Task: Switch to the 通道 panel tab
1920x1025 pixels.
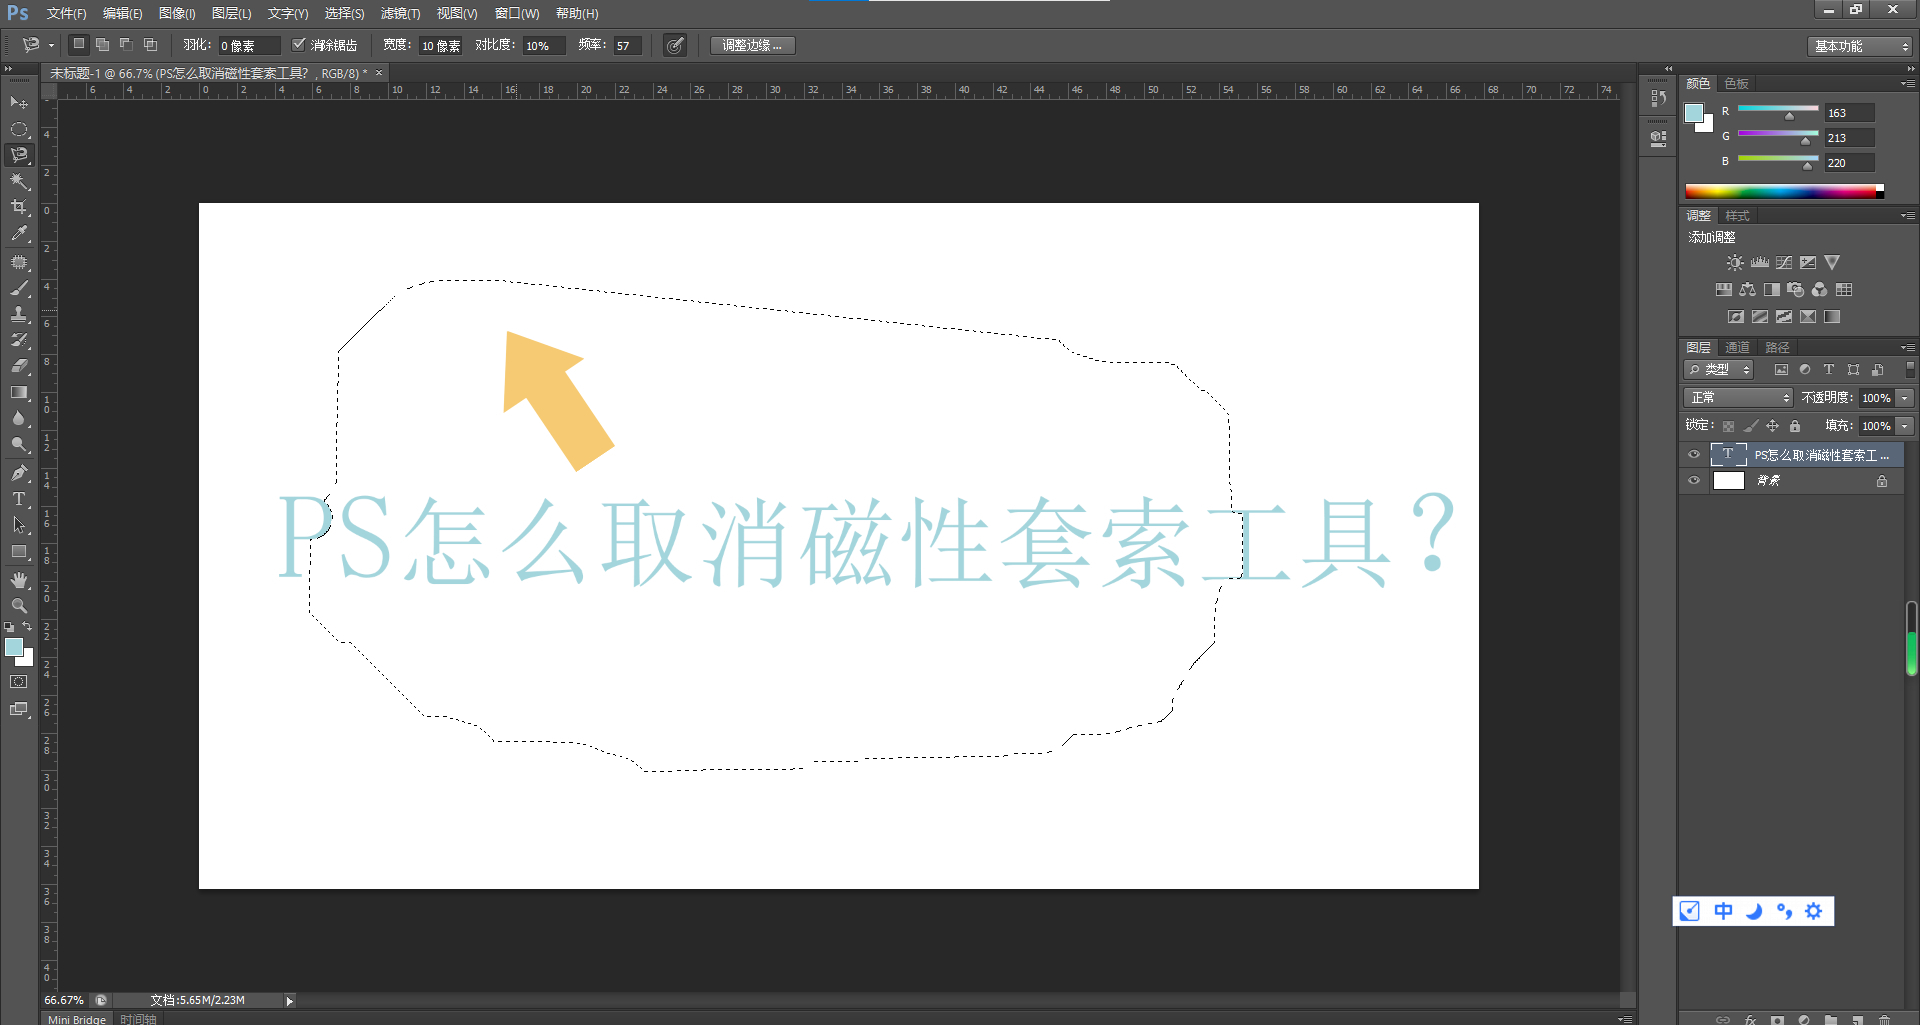Action: tap(1736, 347)
